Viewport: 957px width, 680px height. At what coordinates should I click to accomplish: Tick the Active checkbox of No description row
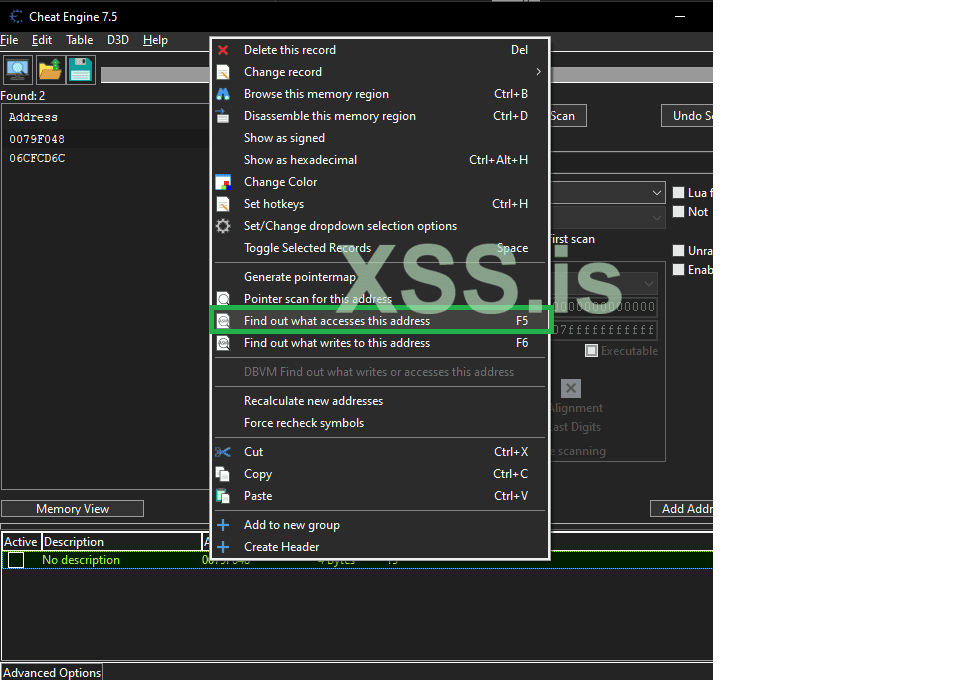(16, 560)
